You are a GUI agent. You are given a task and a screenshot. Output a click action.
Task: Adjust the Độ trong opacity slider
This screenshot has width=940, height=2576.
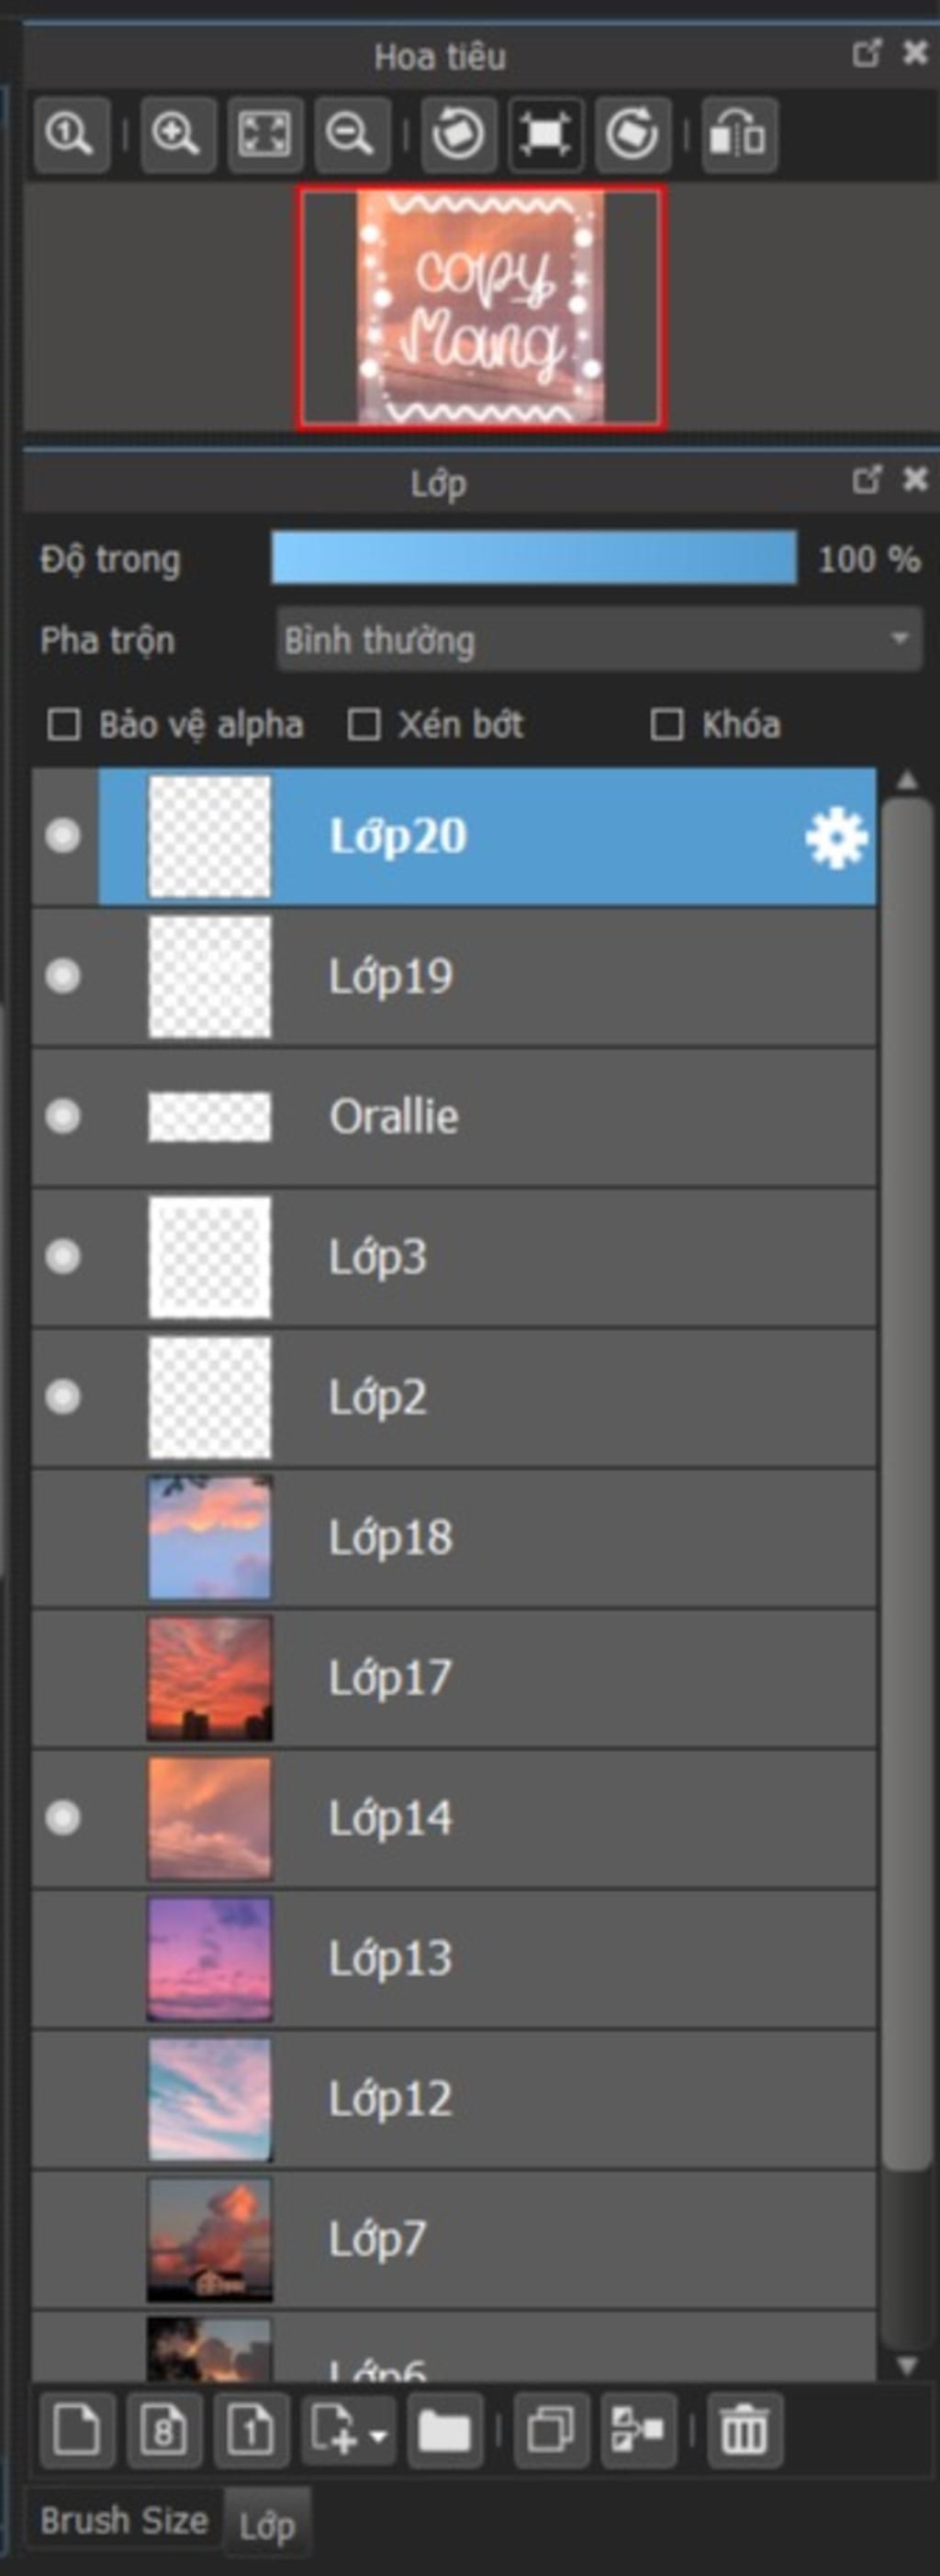point(534,558)
